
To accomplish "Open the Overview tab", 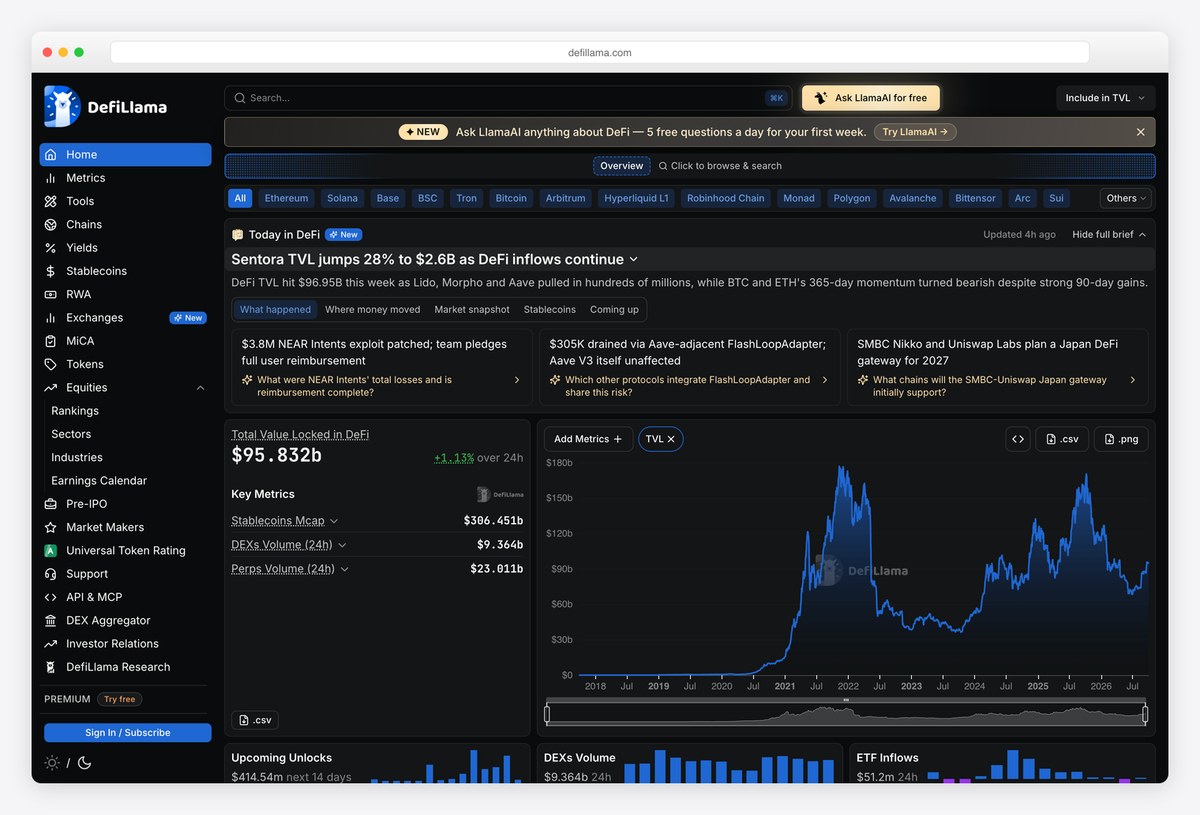I will tap(621, 166).
